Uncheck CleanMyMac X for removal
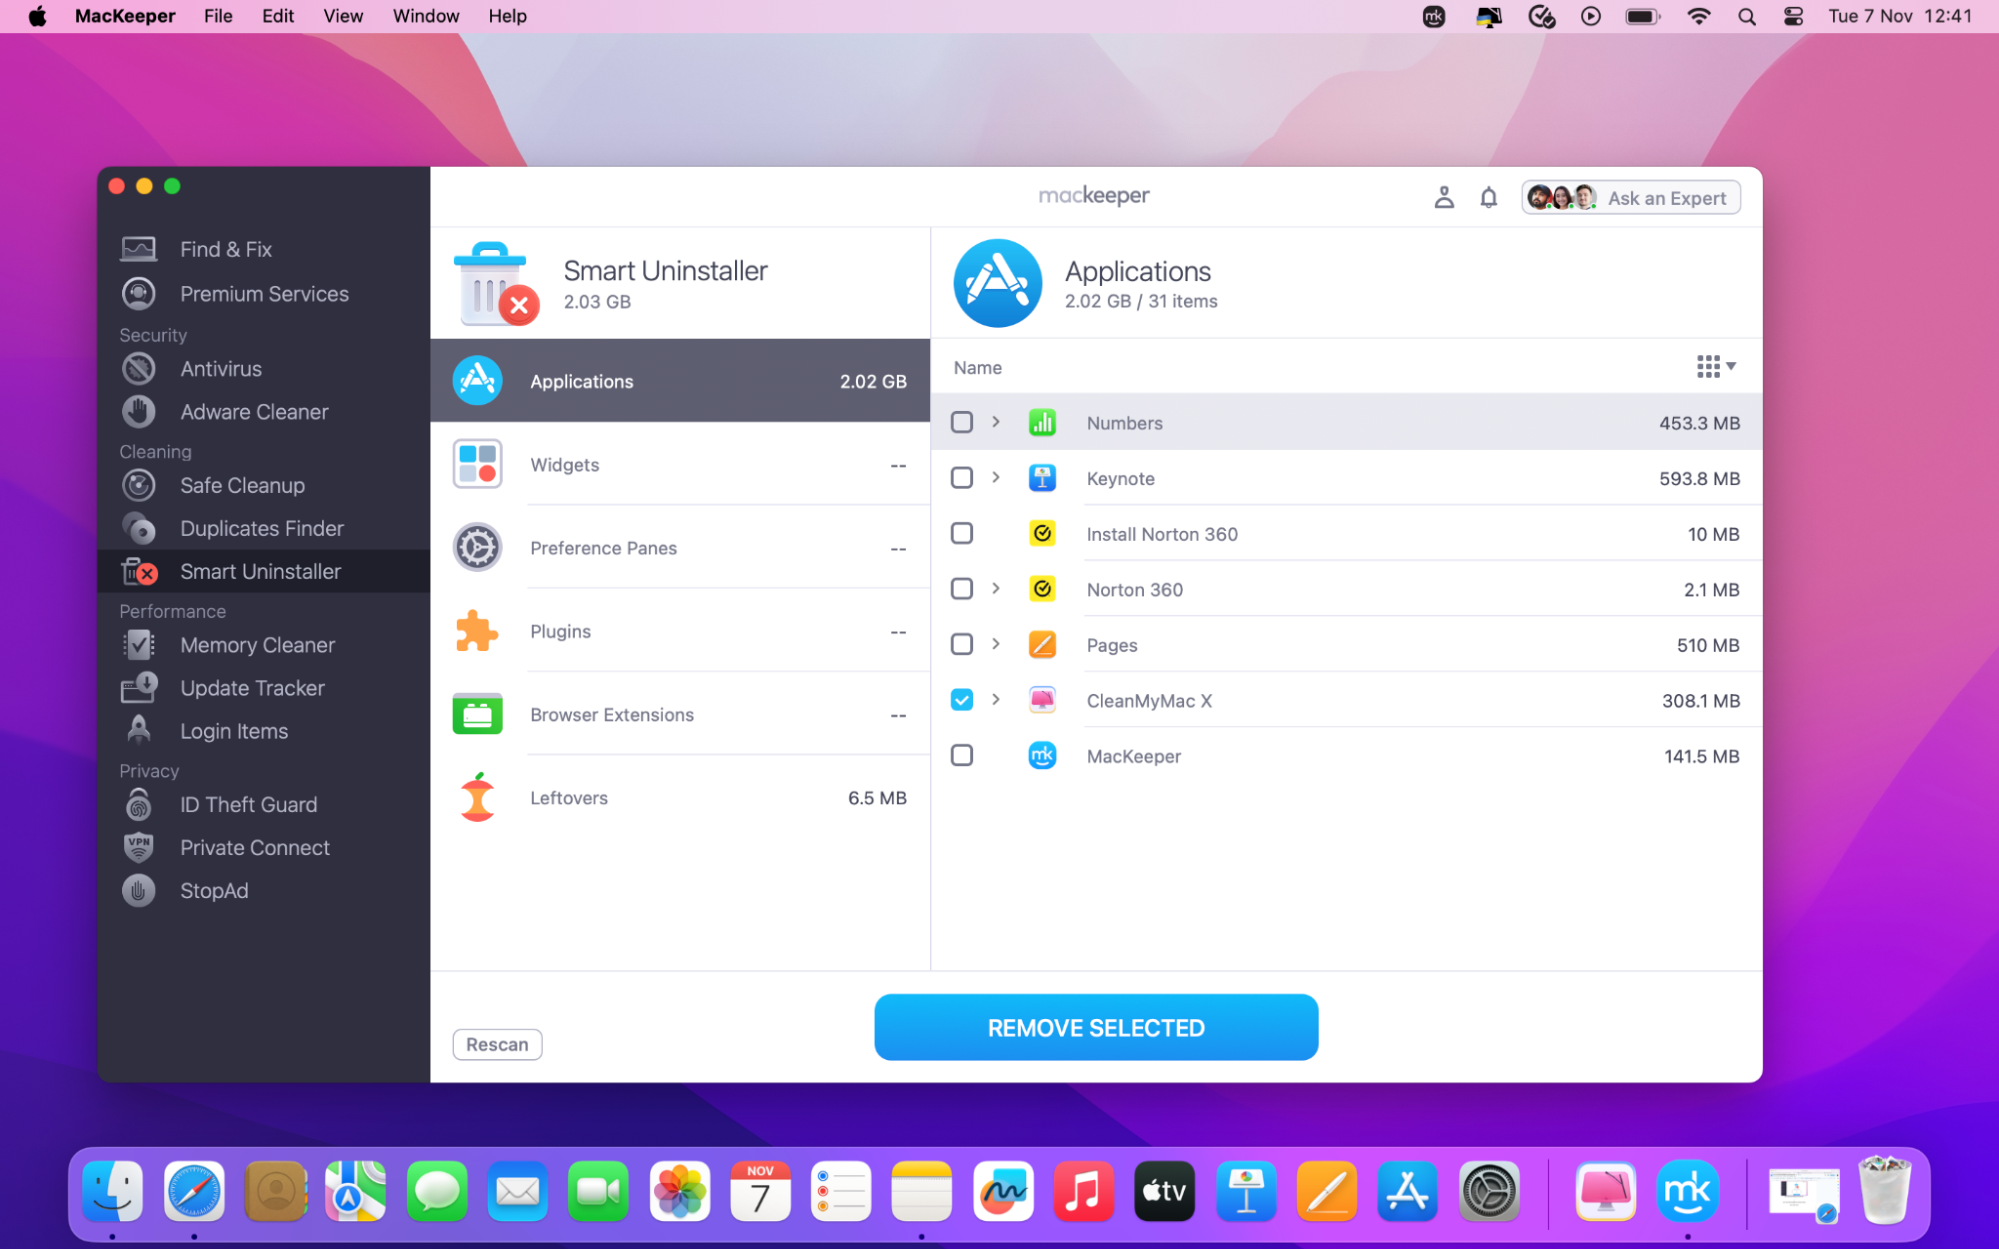The height and width of the screenshot is (1250, 1999). [961, 699]
